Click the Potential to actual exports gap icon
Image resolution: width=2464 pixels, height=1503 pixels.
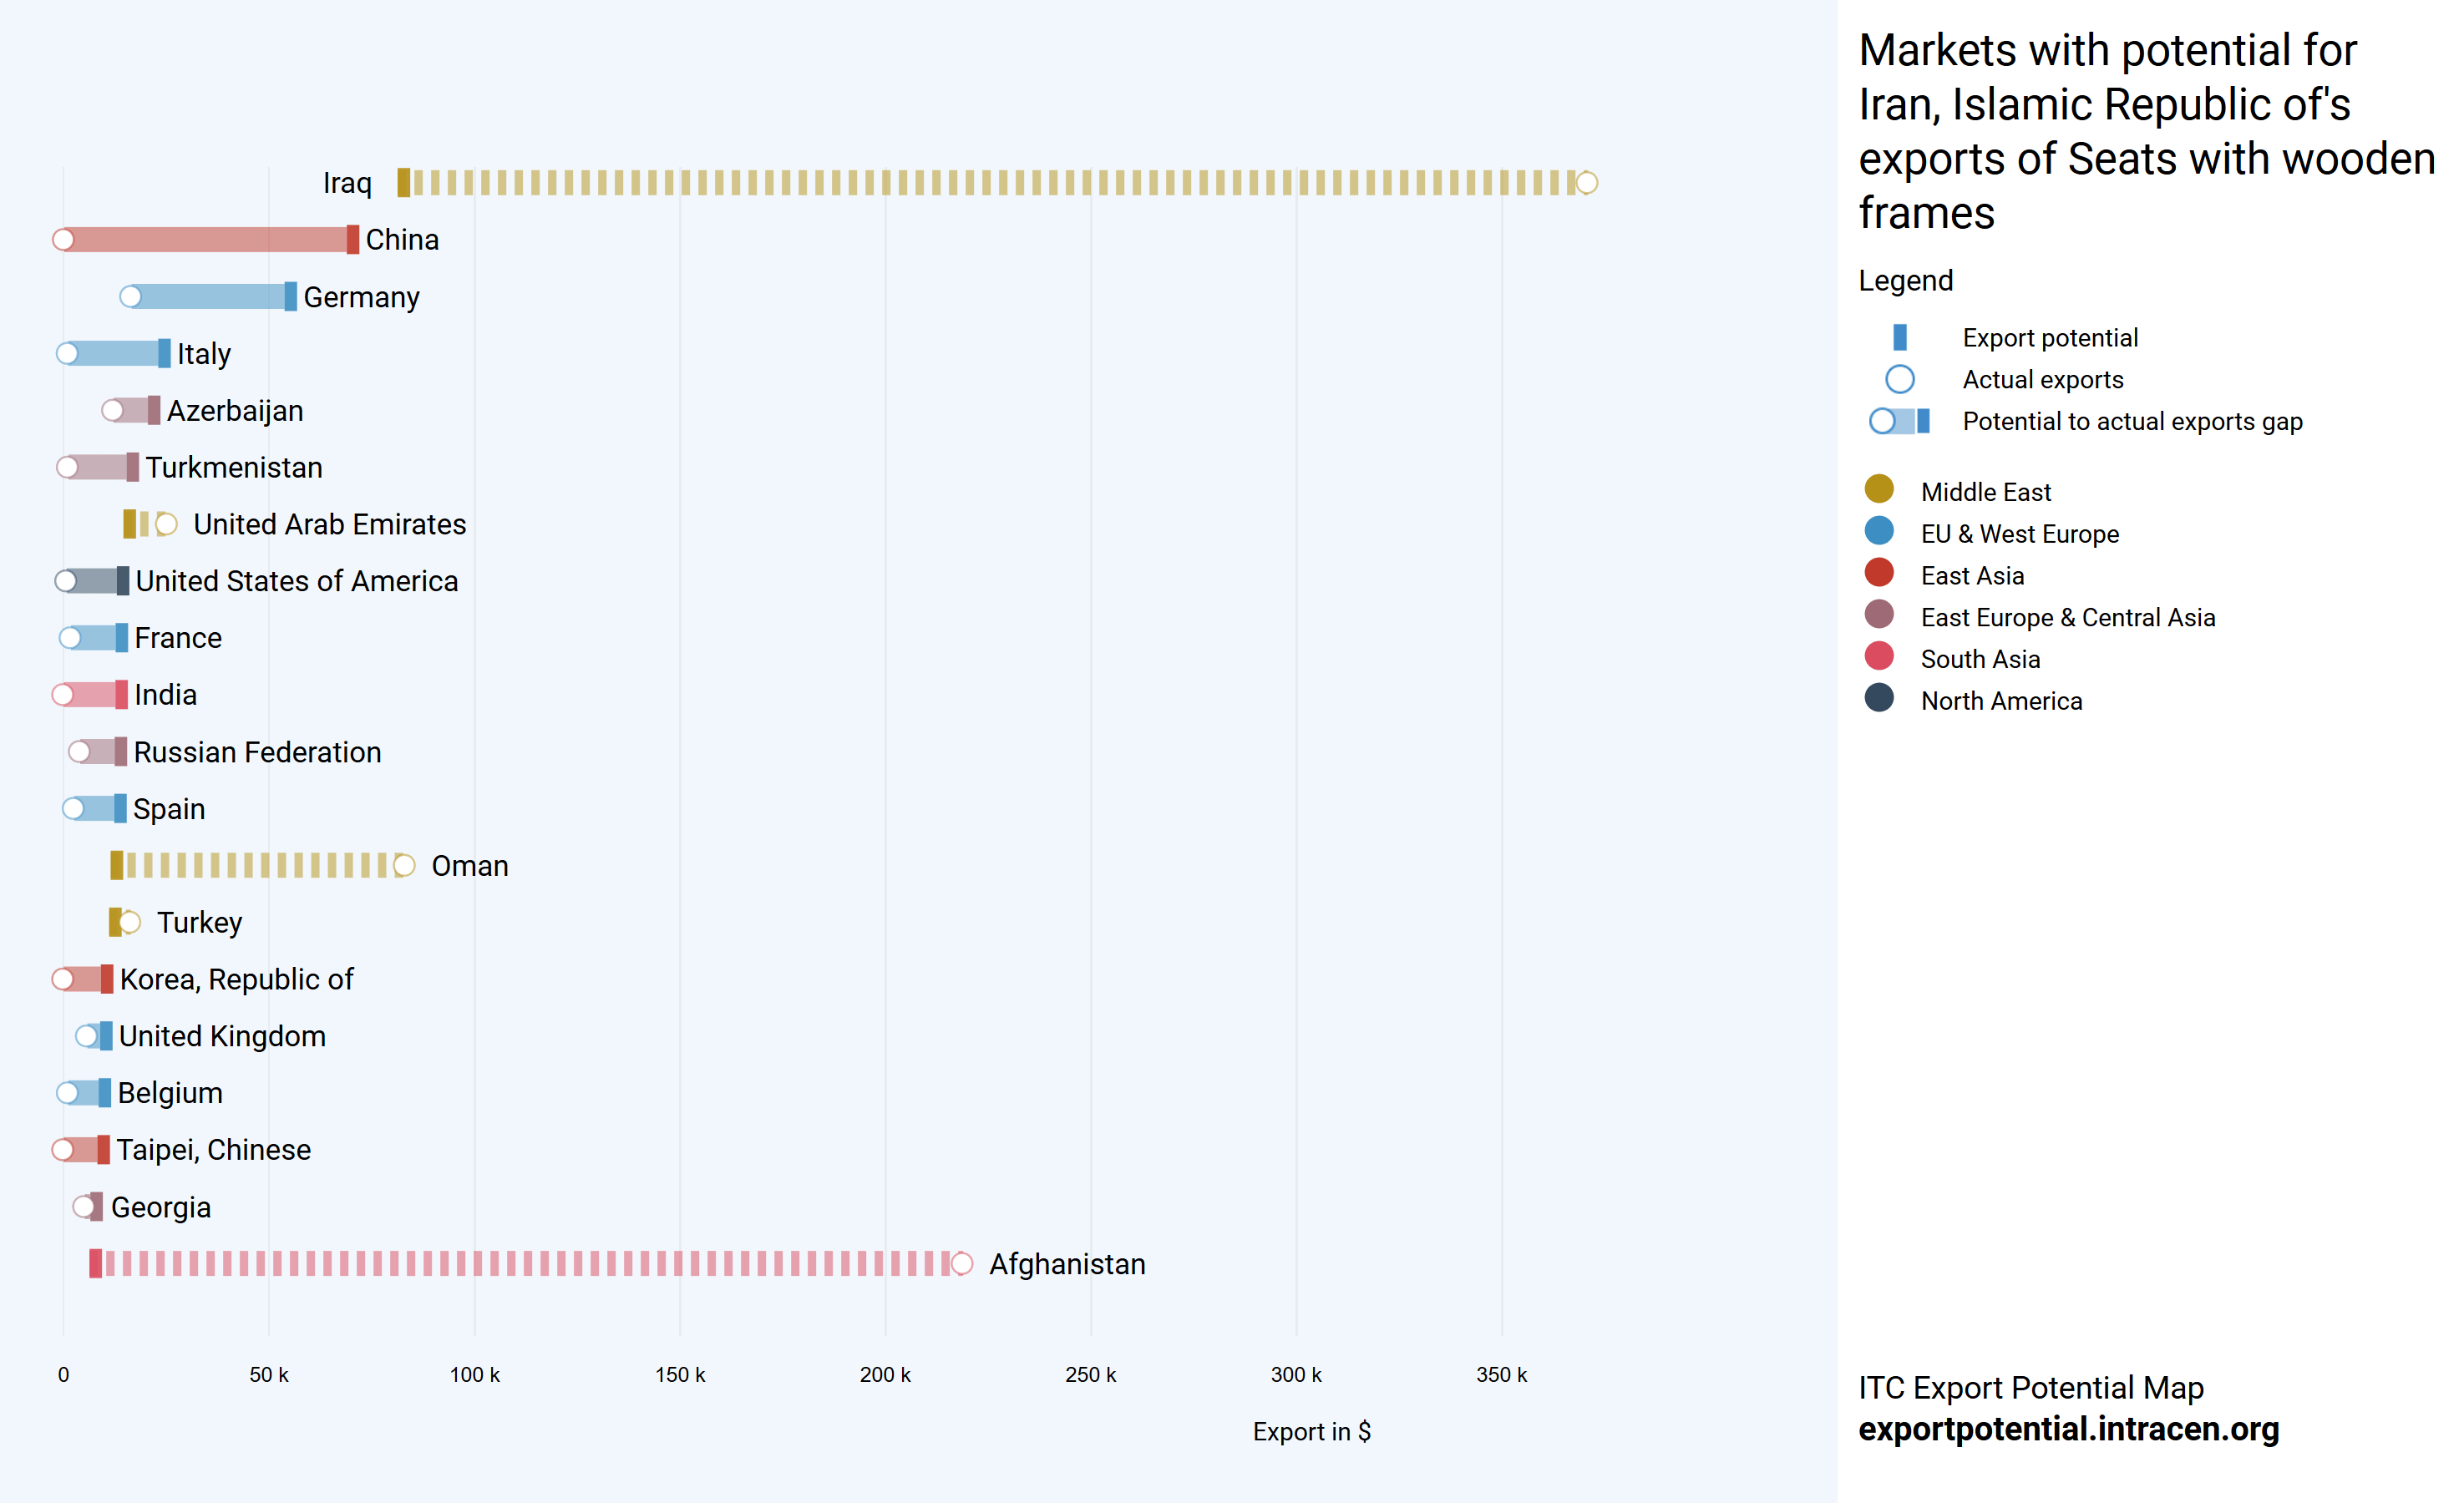coord(1899,422)
